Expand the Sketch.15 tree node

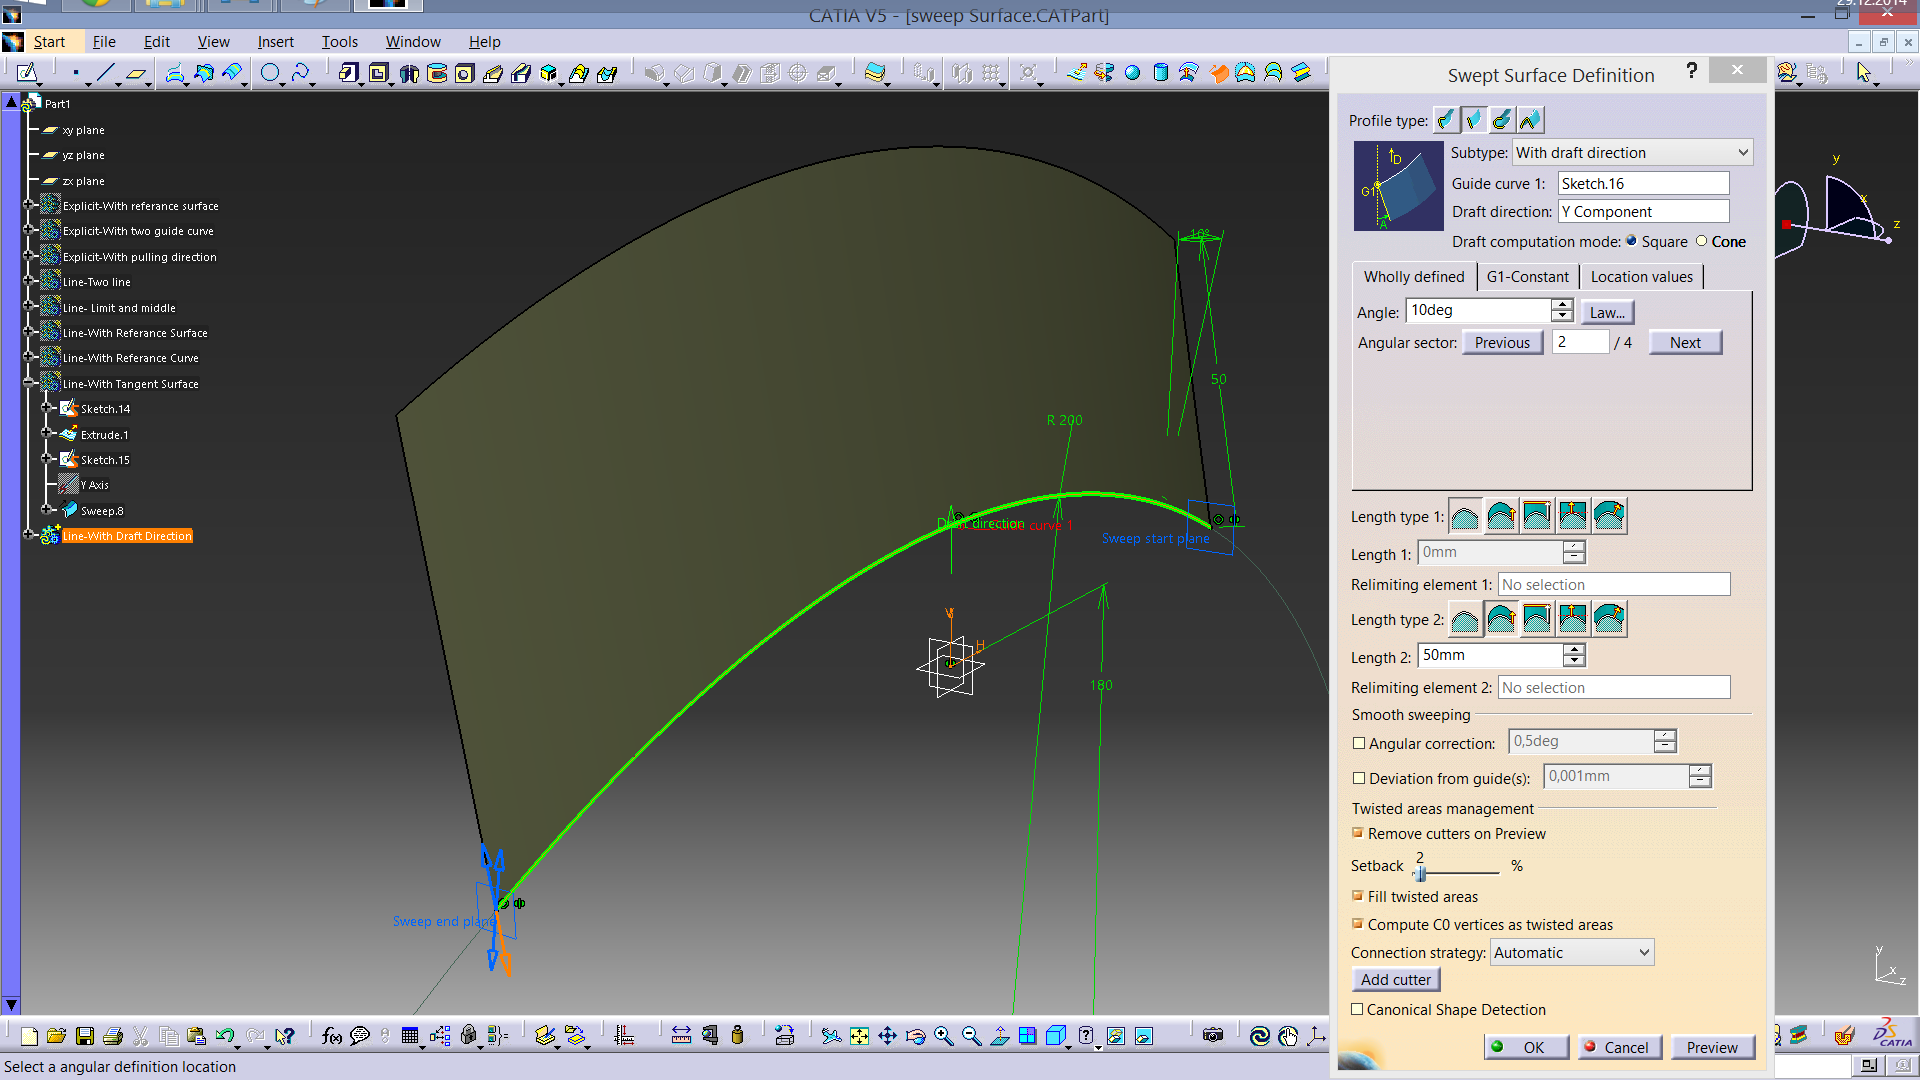pyautogui.click(x=46, y=459)
